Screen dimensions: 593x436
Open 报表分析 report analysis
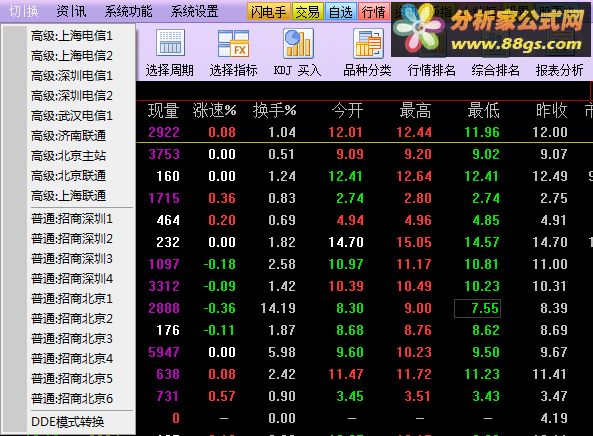click(559, 70)
